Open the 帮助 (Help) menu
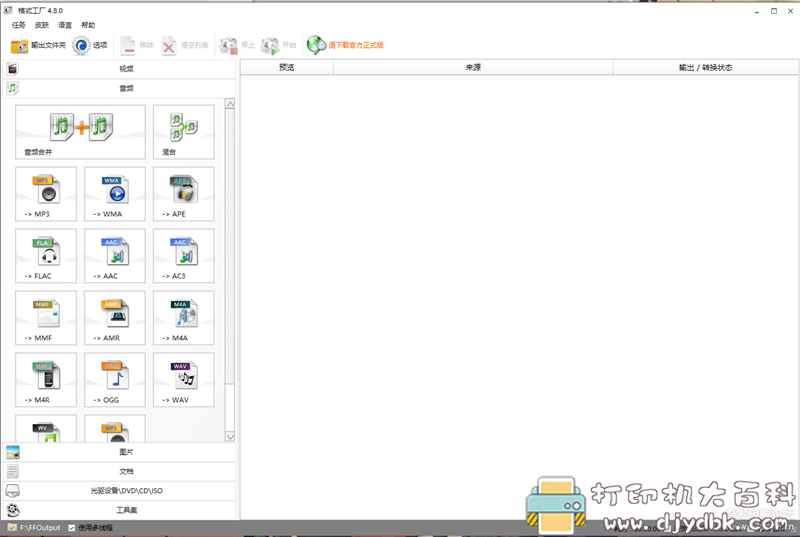Image resolution: width=800 pixels, height=537 pixels. 88,25
